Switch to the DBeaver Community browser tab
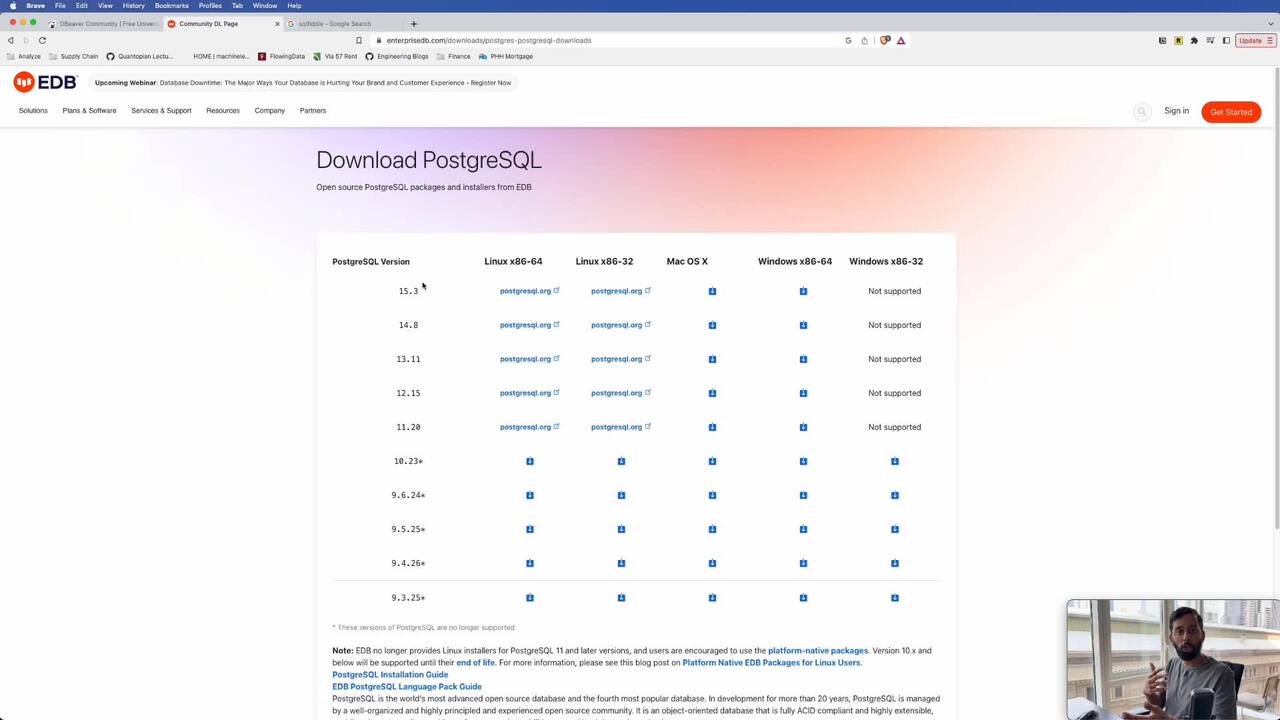This screenshot has width=1280, height=720. (x=104, y=23)
